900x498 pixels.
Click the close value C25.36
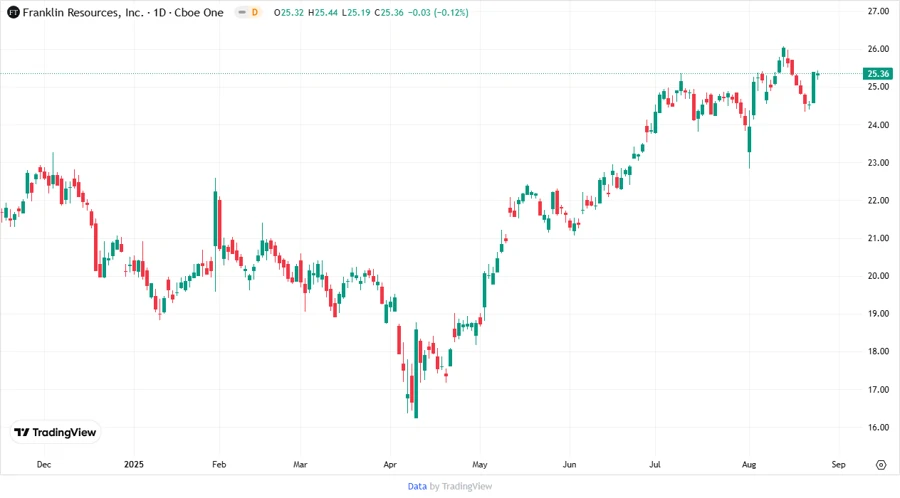coord(389,13)
